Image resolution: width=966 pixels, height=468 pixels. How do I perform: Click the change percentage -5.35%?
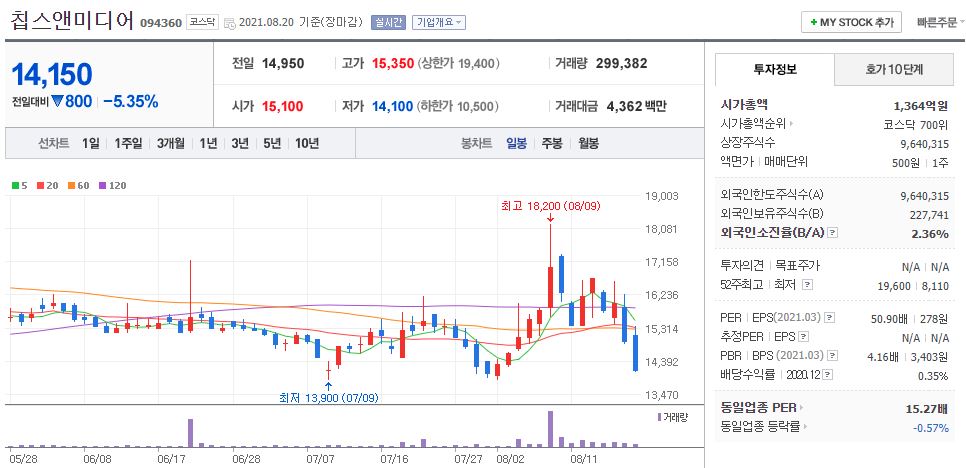click(131, 102)
